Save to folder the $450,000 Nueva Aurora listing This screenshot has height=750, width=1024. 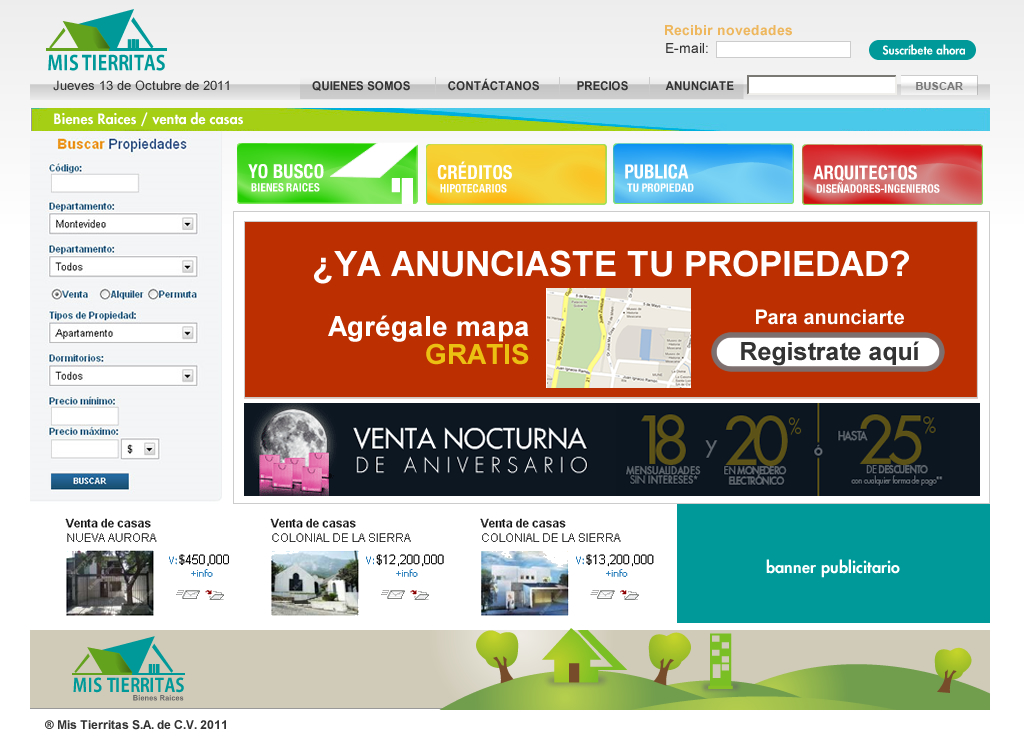(214, 594)
